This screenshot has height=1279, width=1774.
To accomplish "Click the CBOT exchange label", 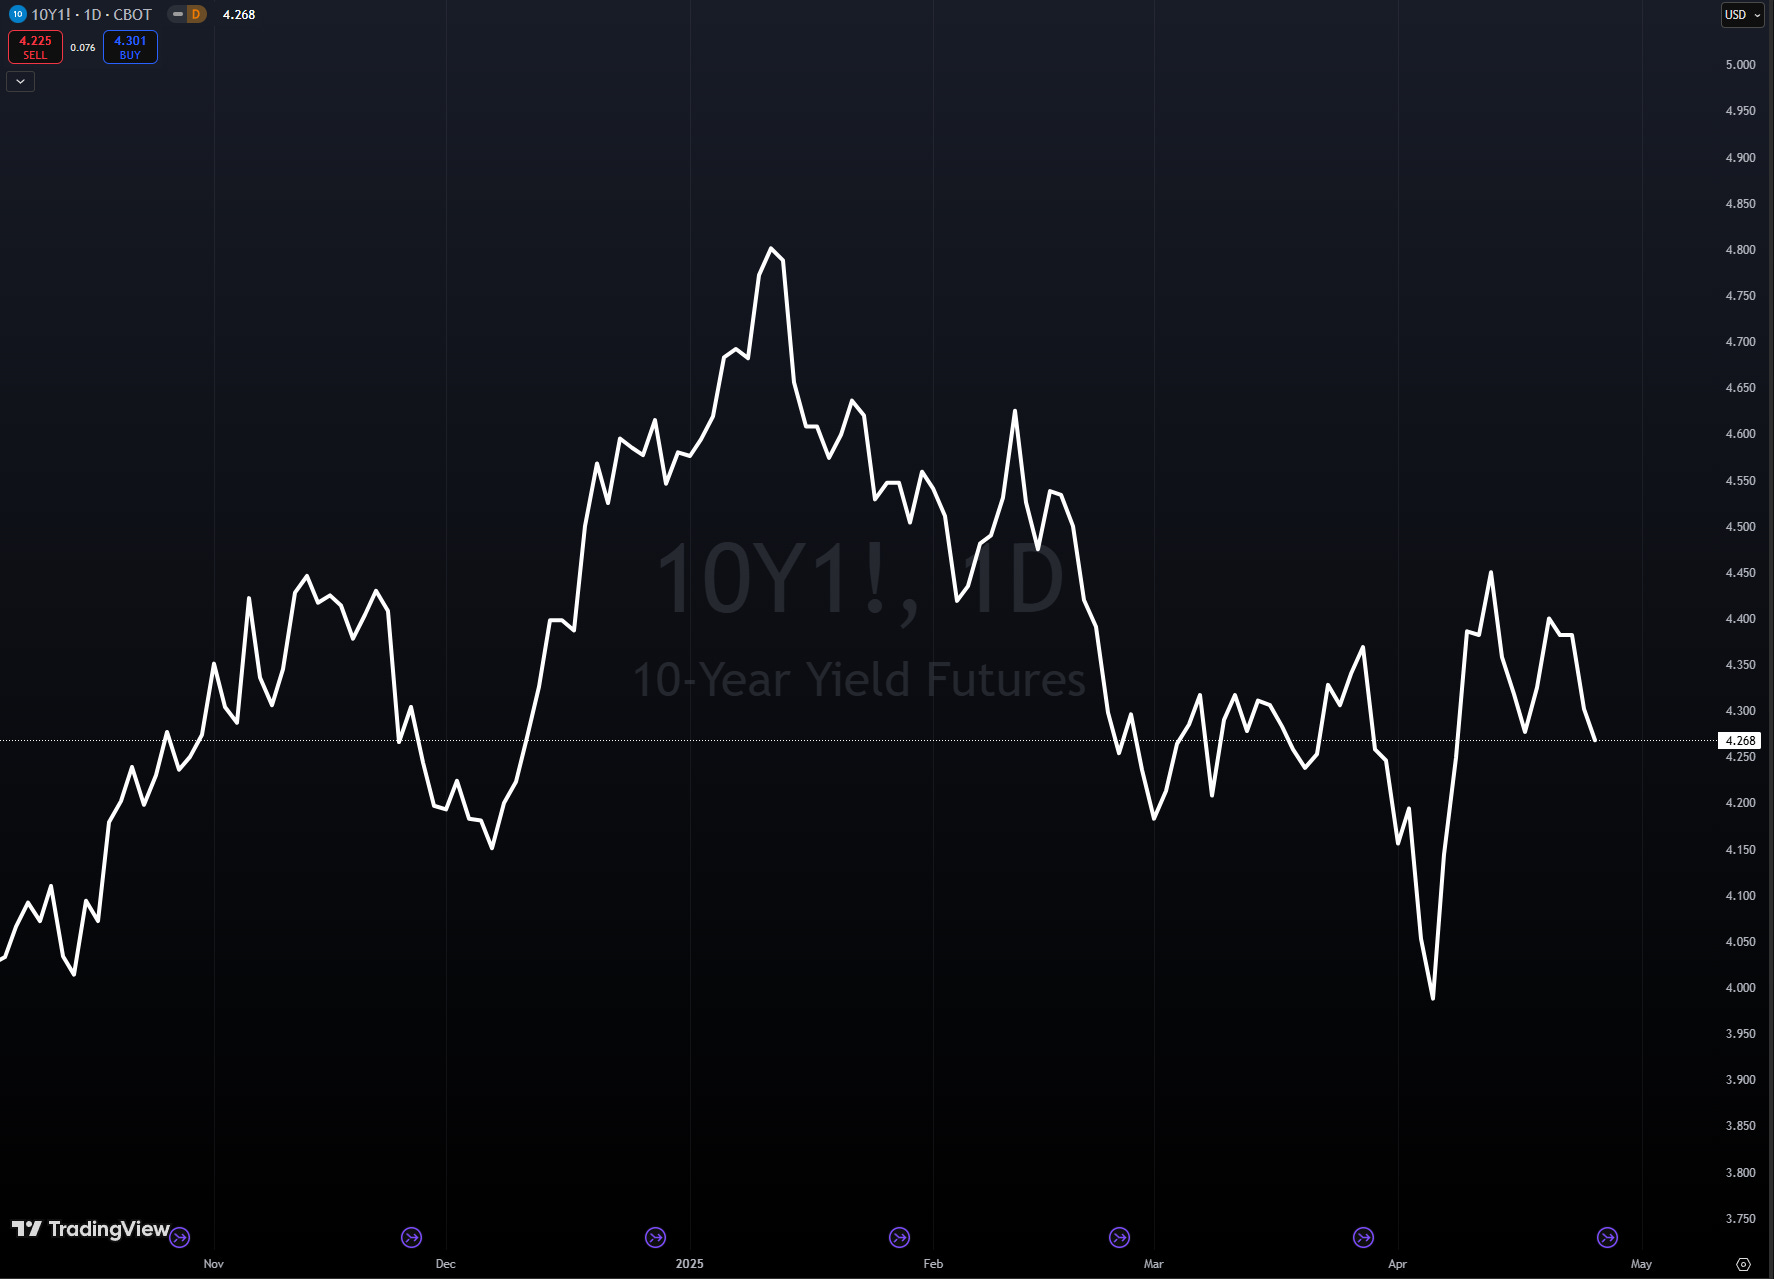I will (x=132, y=14).
